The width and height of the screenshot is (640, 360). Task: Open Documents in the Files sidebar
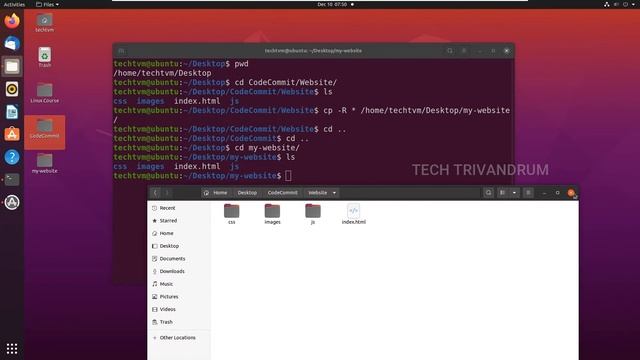point(179,258)
